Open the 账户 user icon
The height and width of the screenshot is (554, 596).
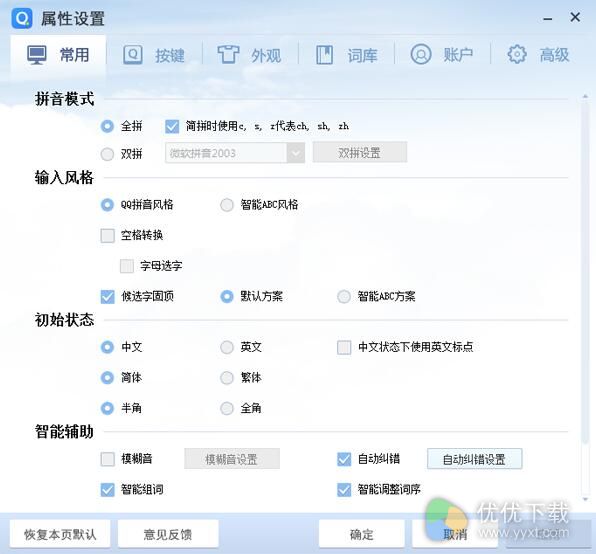tap(421, 54)
